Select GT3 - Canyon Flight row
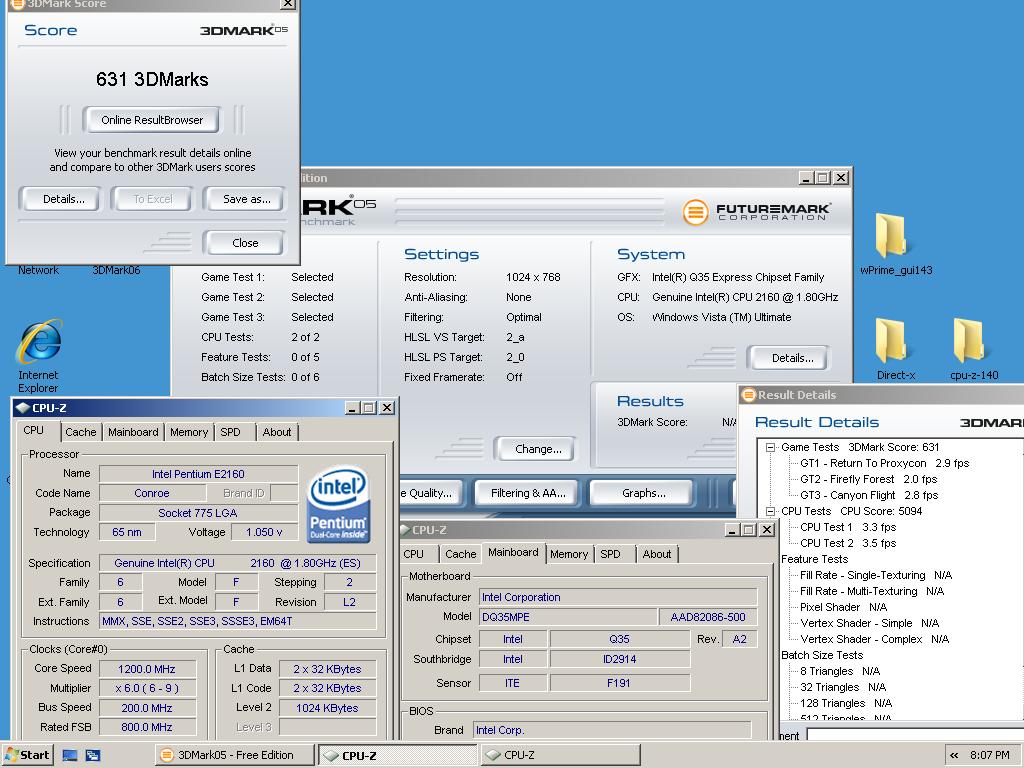The height and width of the screenshot is (768, 1024). pyautogui.click(x=869, y=495)
